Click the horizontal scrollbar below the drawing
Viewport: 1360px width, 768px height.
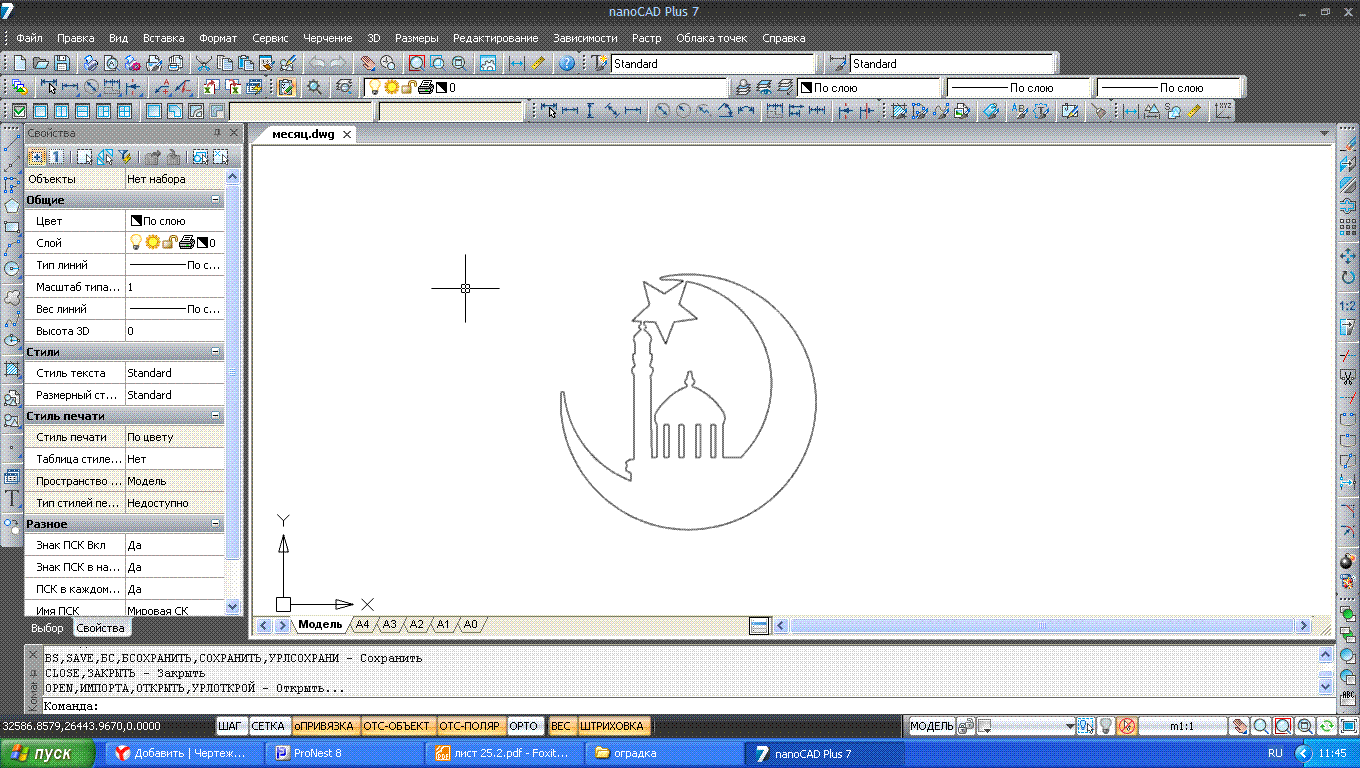point(1043,626)
